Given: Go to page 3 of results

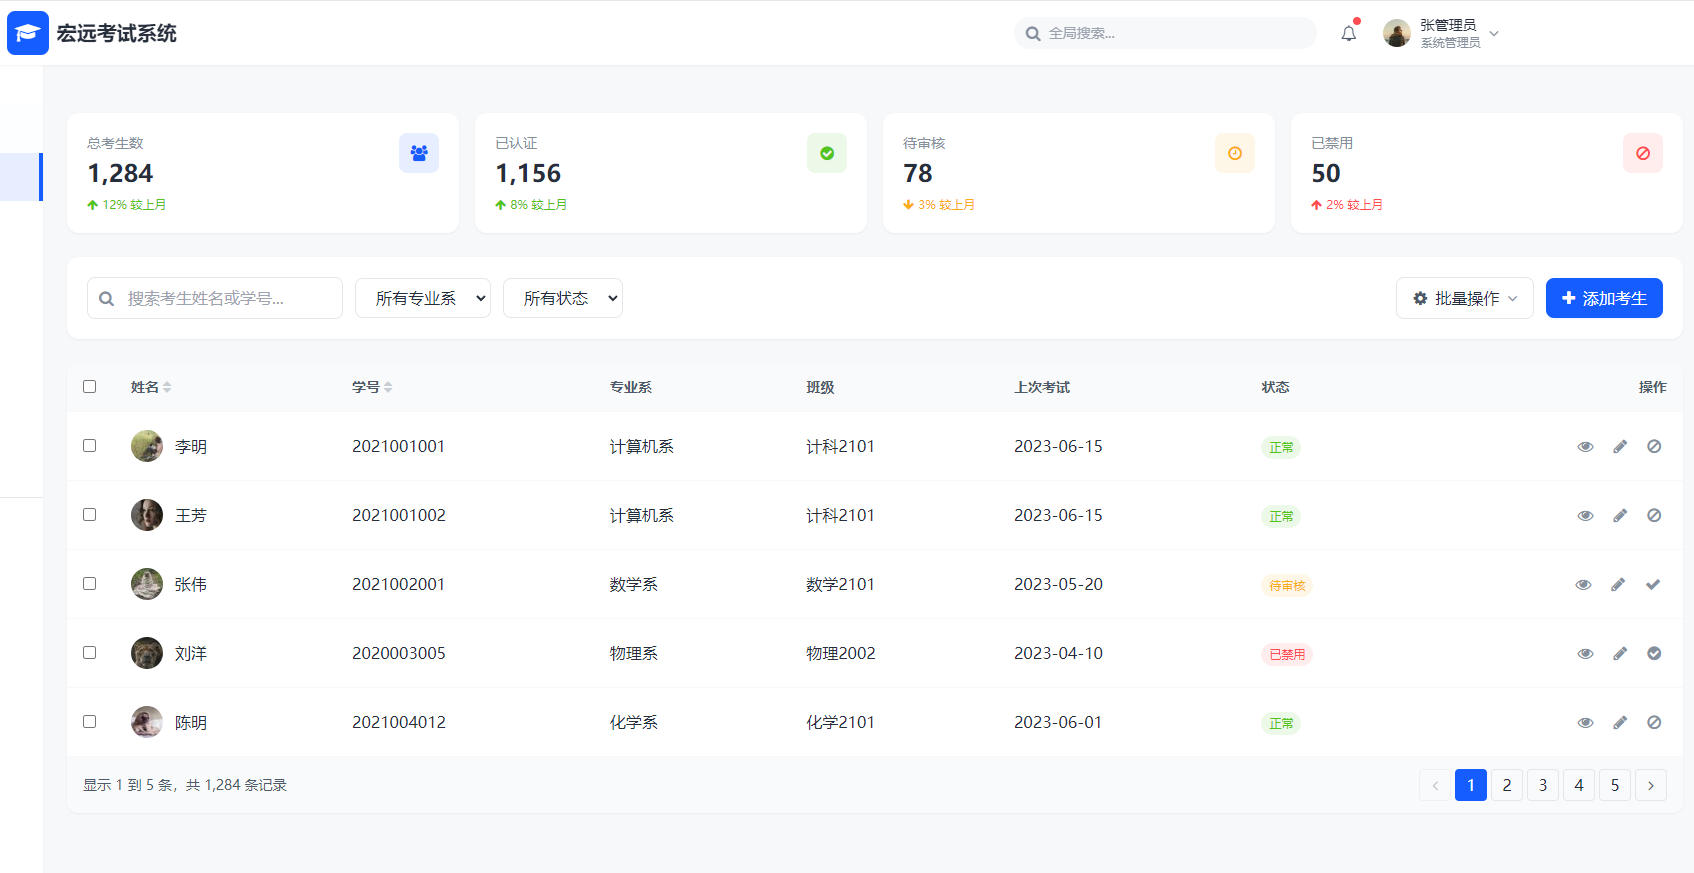Looking at the screenshot, I should [x=1542, y=785].
